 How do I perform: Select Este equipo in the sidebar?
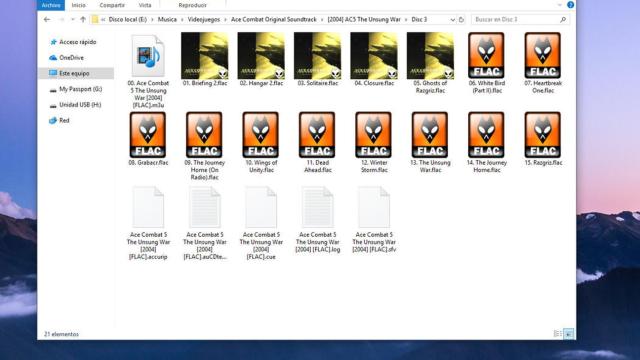click(76, 73)
